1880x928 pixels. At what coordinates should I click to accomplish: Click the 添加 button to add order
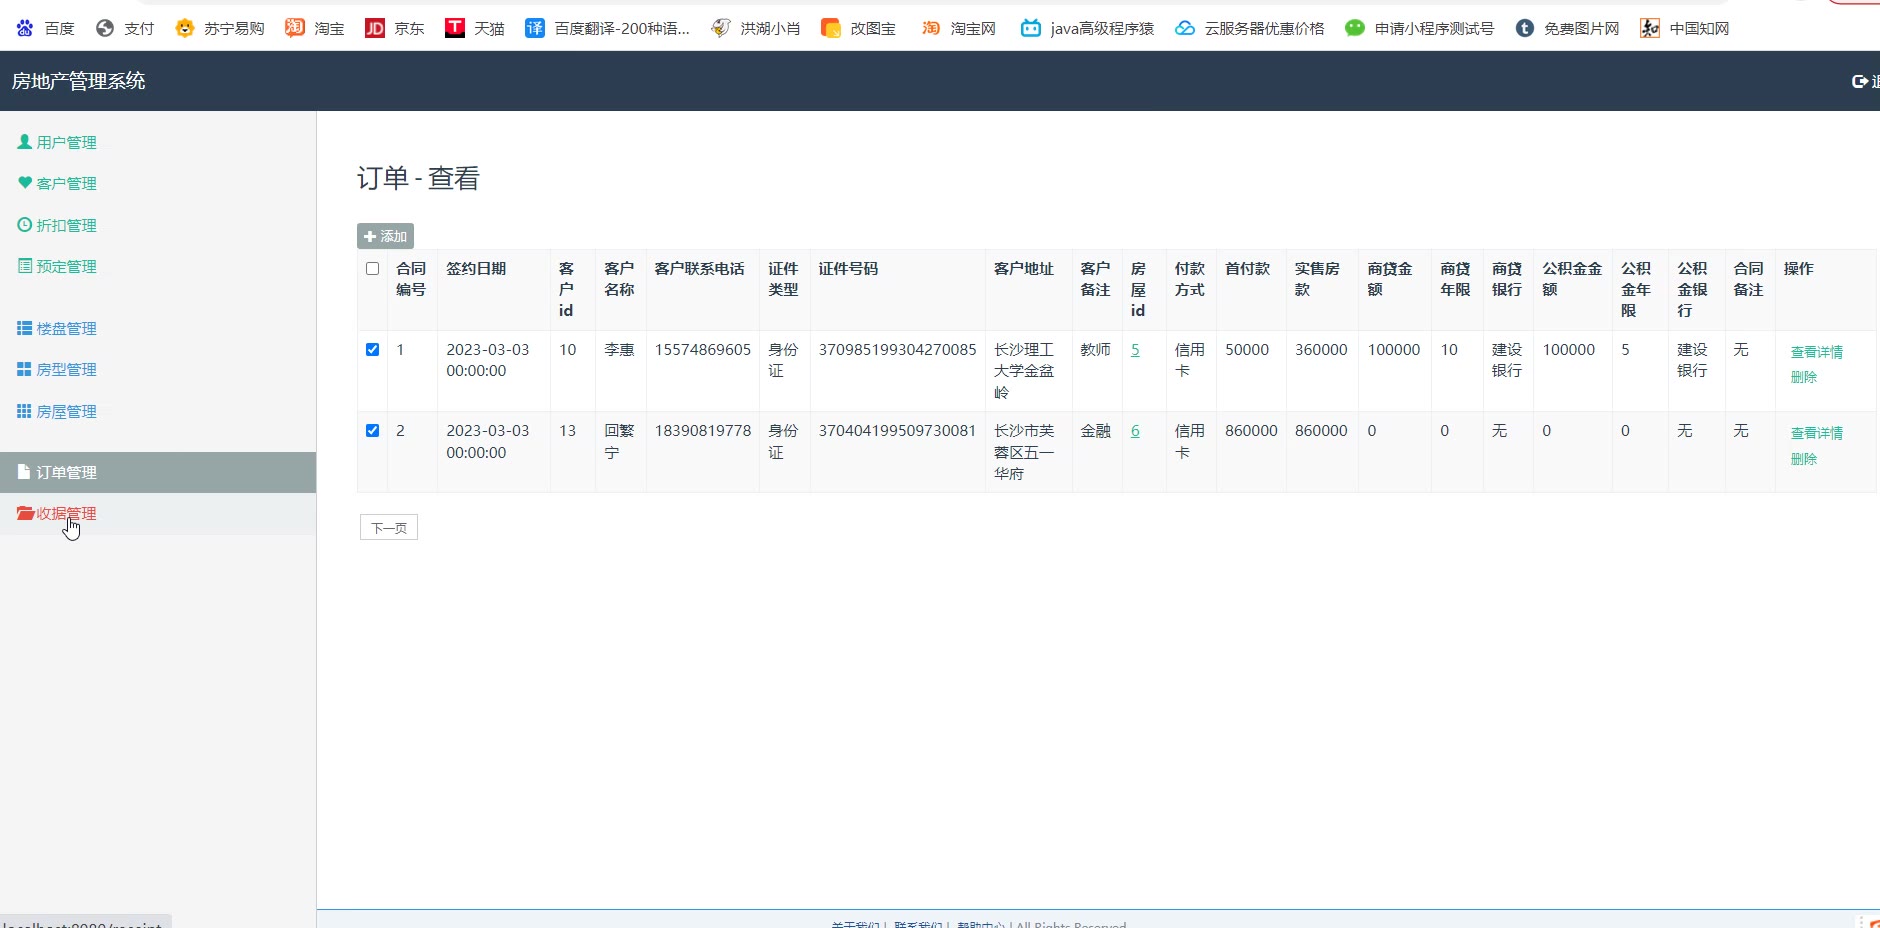point(385,236)
